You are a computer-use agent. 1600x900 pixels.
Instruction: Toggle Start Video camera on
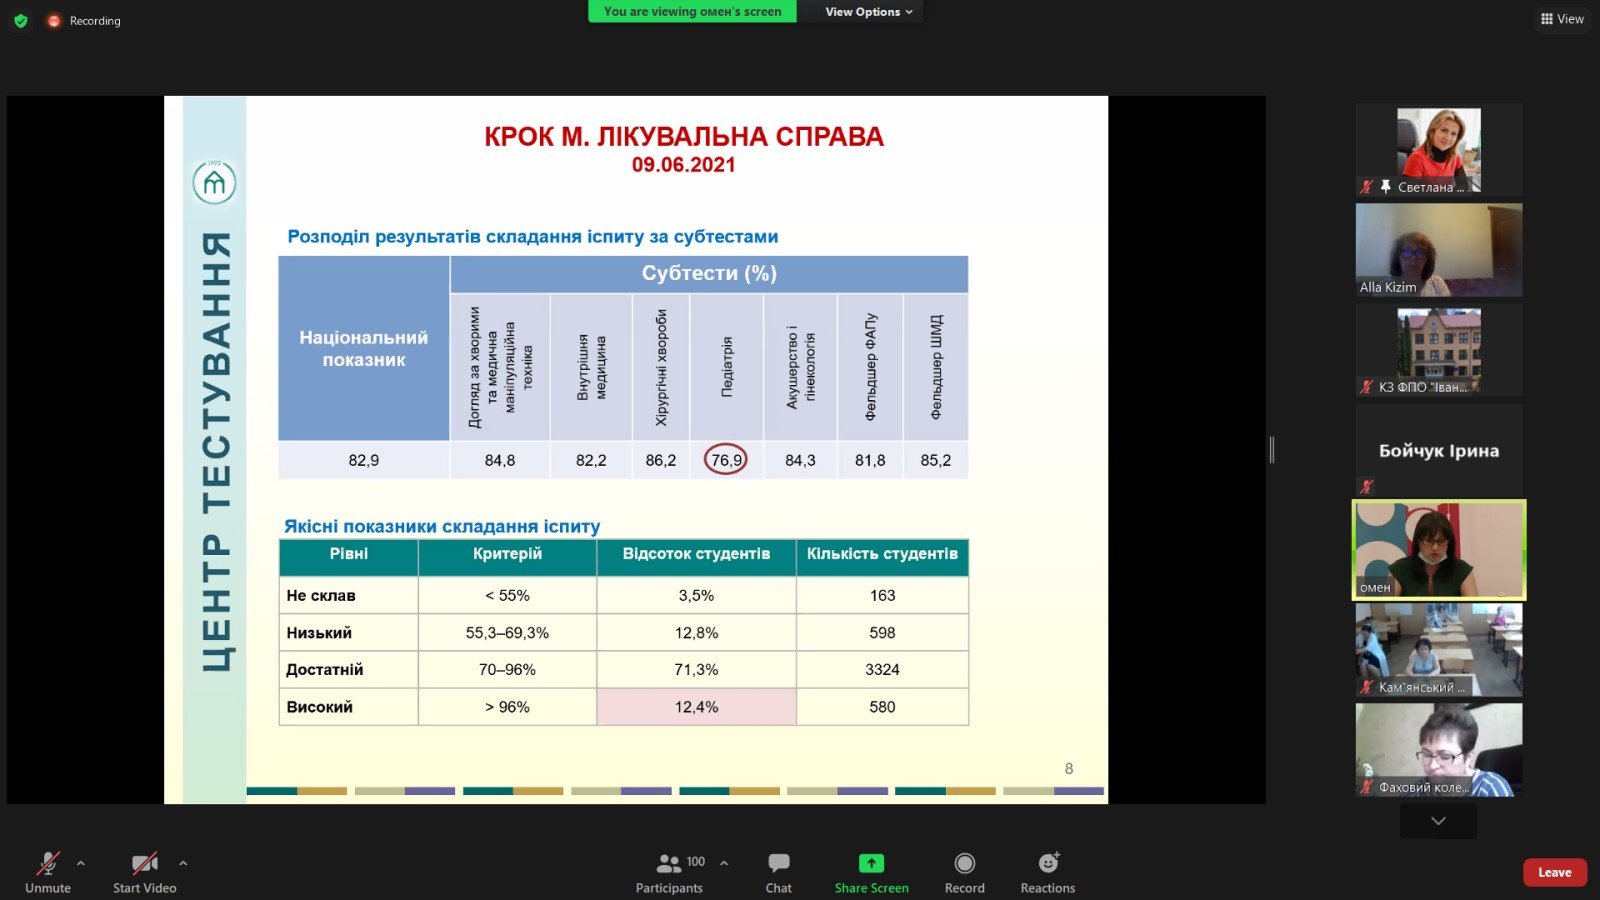pyautogui.click(x=144, y=863)
